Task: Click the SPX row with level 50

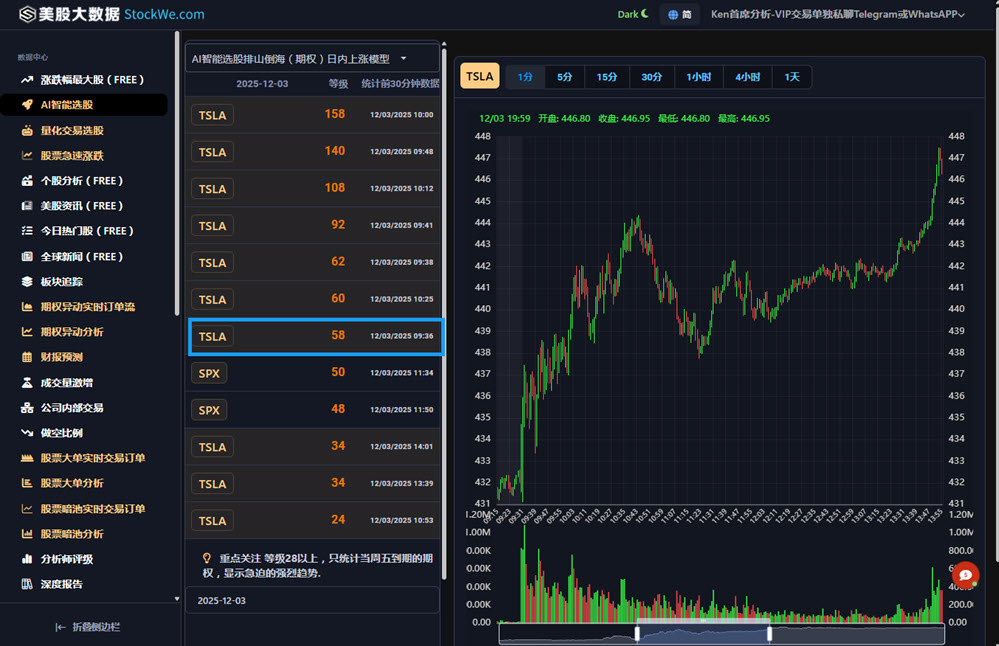Action: (314, 373)
